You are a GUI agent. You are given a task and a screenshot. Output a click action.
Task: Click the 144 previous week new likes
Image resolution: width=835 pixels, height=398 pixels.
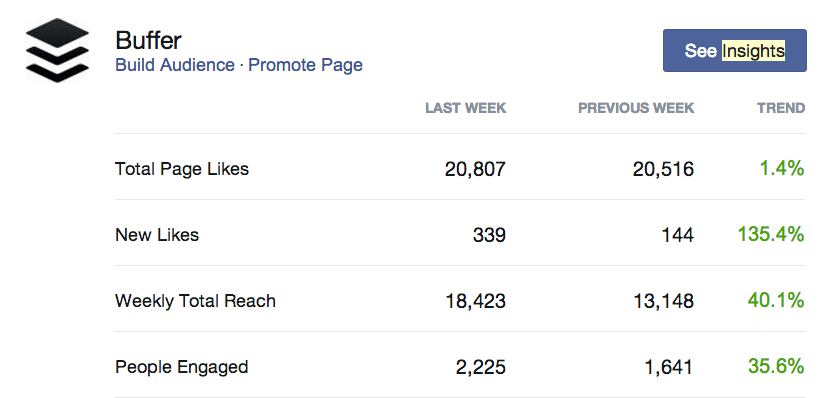pyautogui.click(x=677, y=235)
